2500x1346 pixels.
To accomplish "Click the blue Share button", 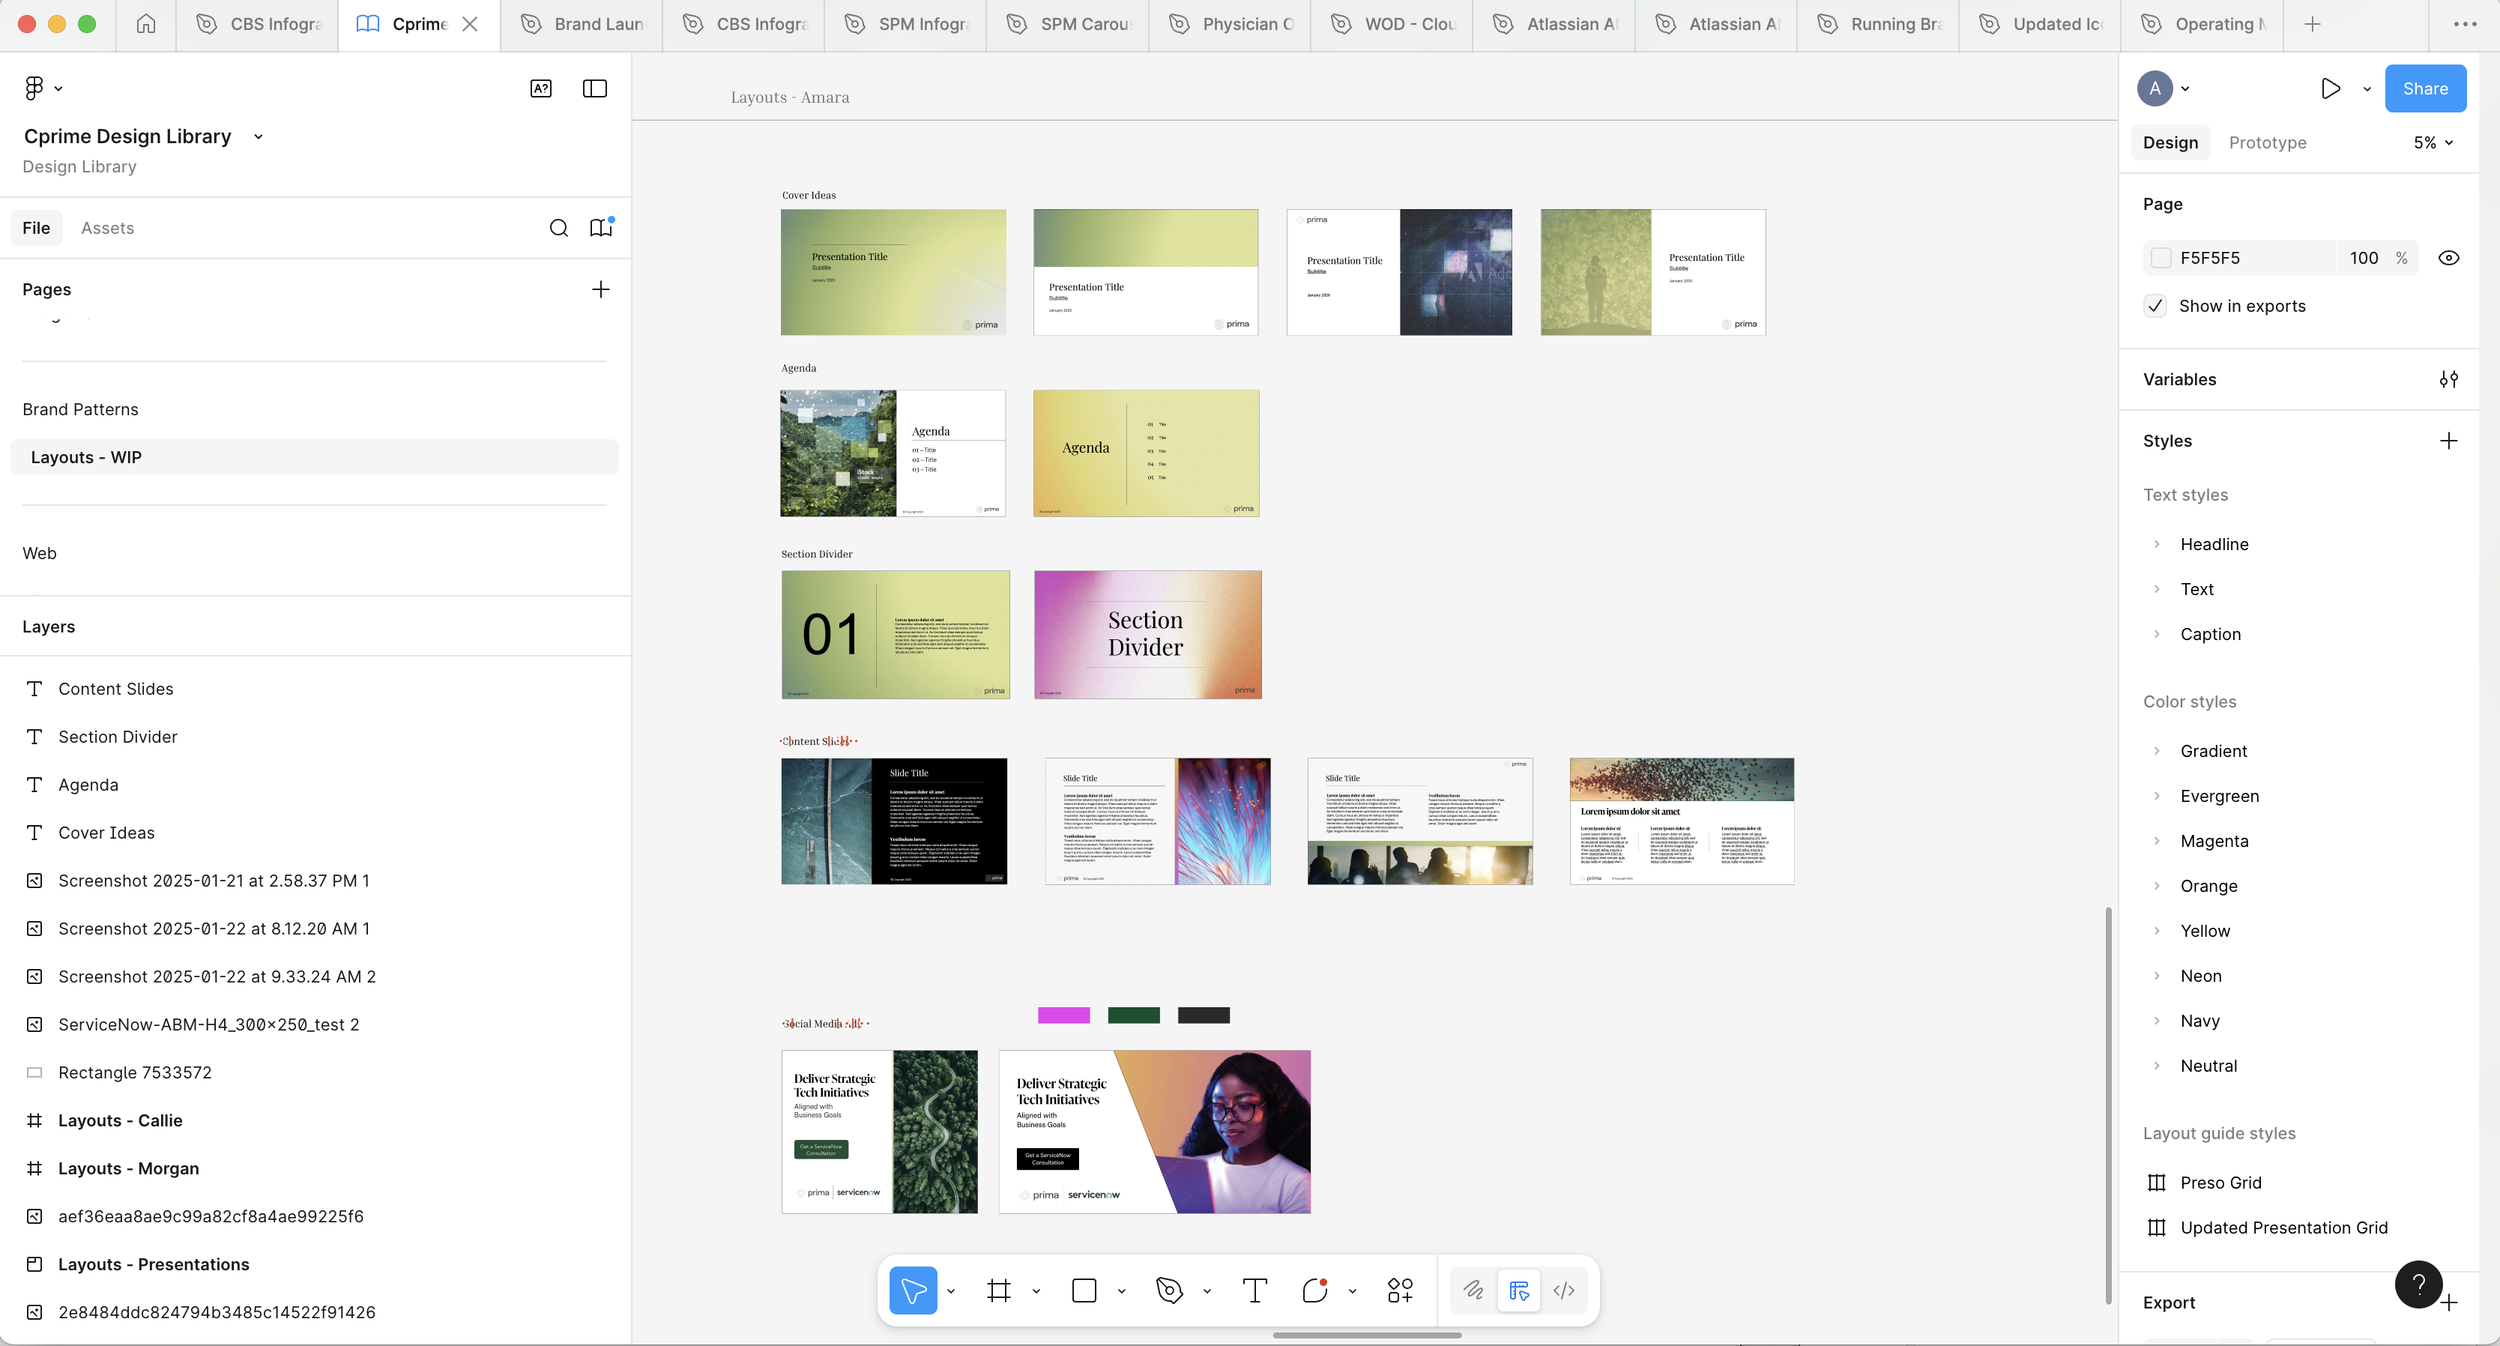I will tap(2425, 89).
